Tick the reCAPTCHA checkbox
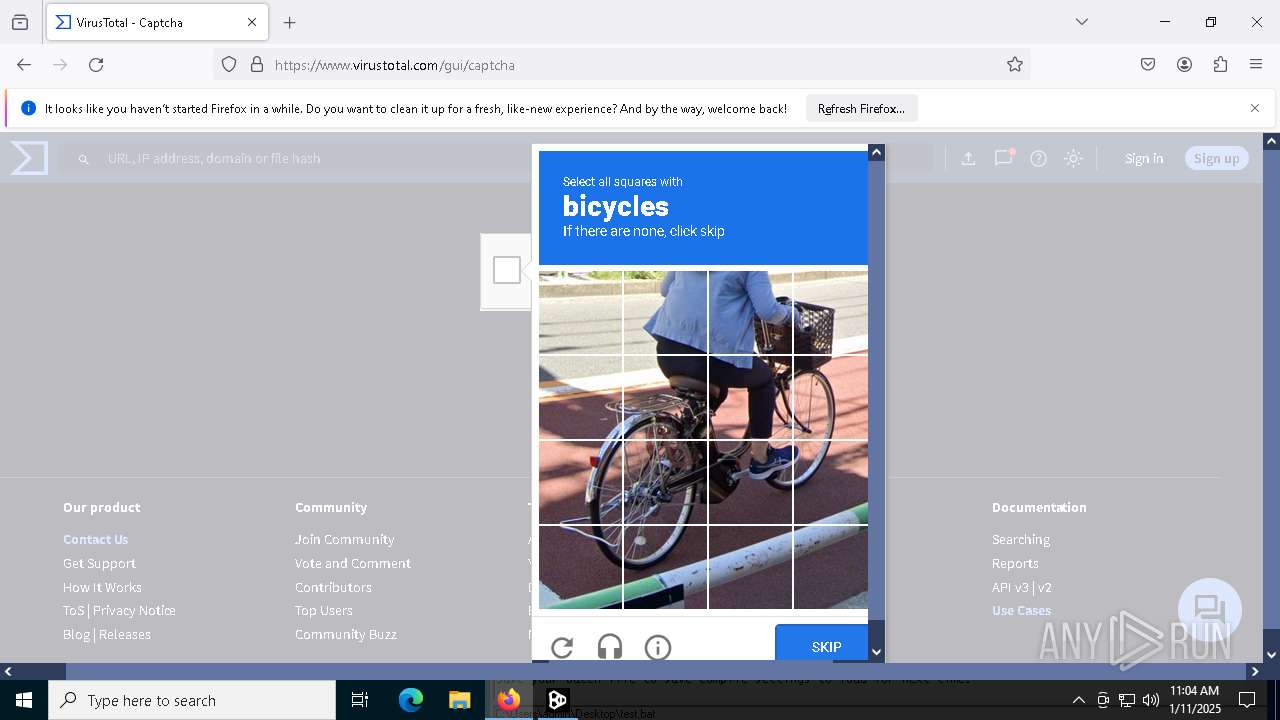Image resolution: width=1280 pixels, height=720 pixels. (x=507, y=270)
